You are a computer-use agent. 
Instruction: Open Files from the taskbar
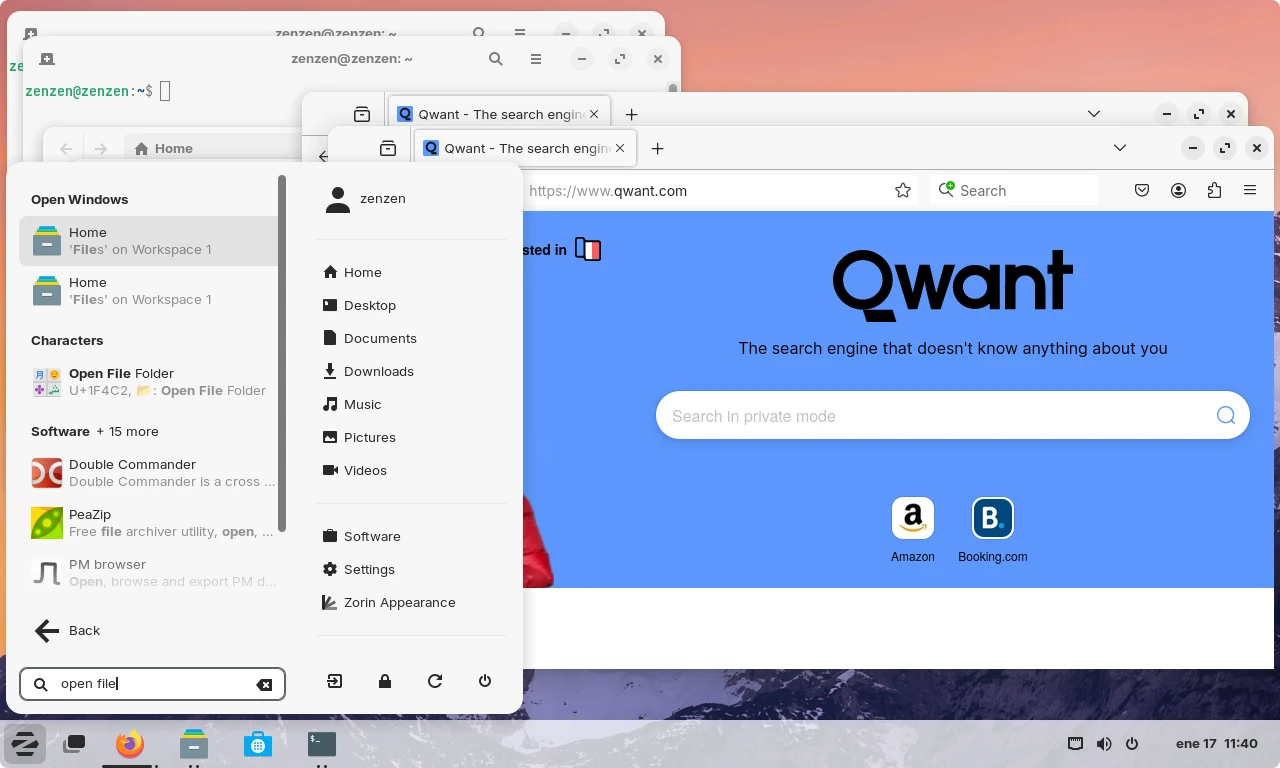[x=194, y=744]
